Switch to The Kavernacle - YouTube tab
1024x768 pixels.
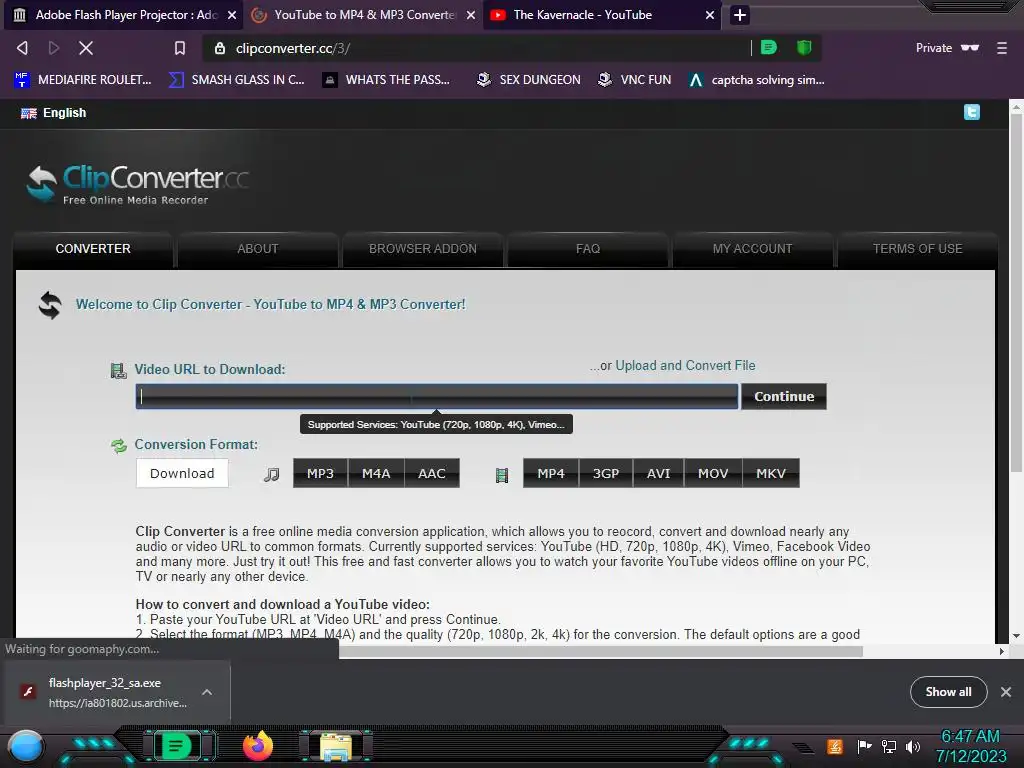click(x=601, y=15)
